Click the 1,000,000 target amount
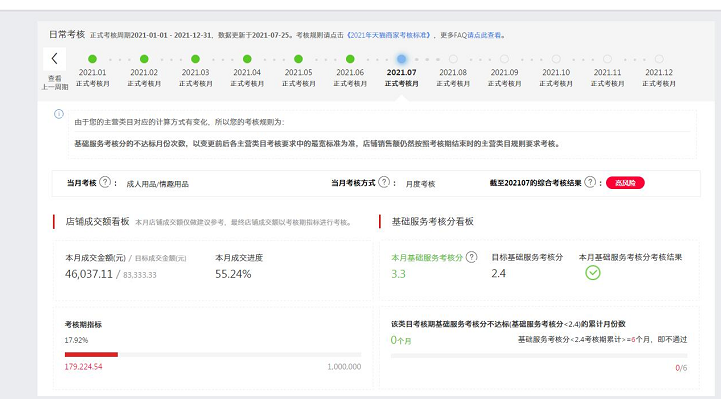The height and width of the screenshot is (399, 721). (x=344, y=367)
